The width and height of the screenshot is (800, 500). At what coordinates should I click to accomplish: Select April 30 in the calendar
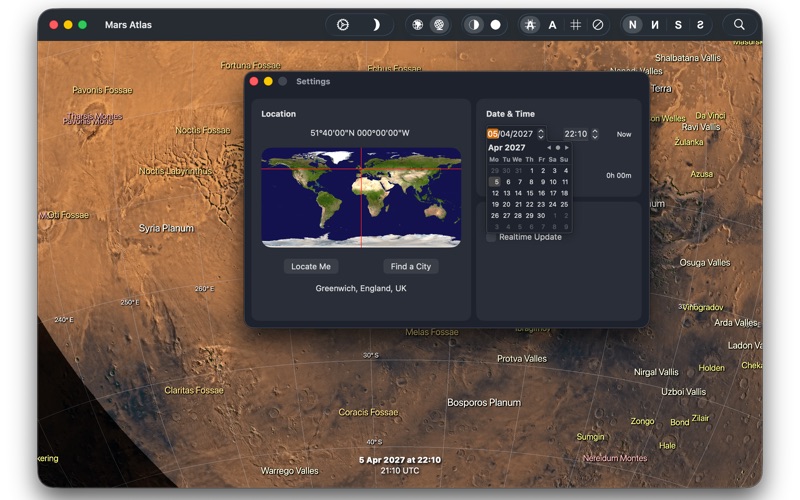click(x=541, y=215)
